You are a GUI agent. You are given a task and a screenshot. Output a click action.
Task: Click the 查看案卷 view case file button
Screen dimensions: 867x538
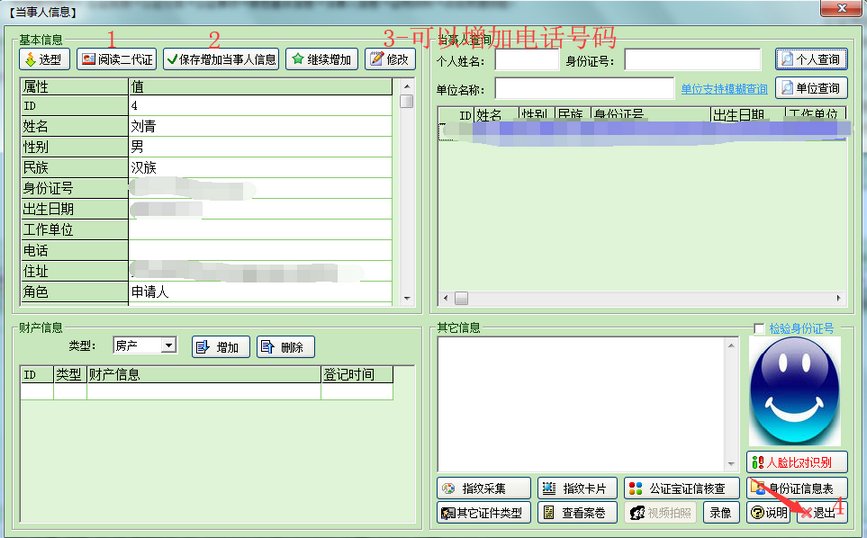[x=576, y=513]
